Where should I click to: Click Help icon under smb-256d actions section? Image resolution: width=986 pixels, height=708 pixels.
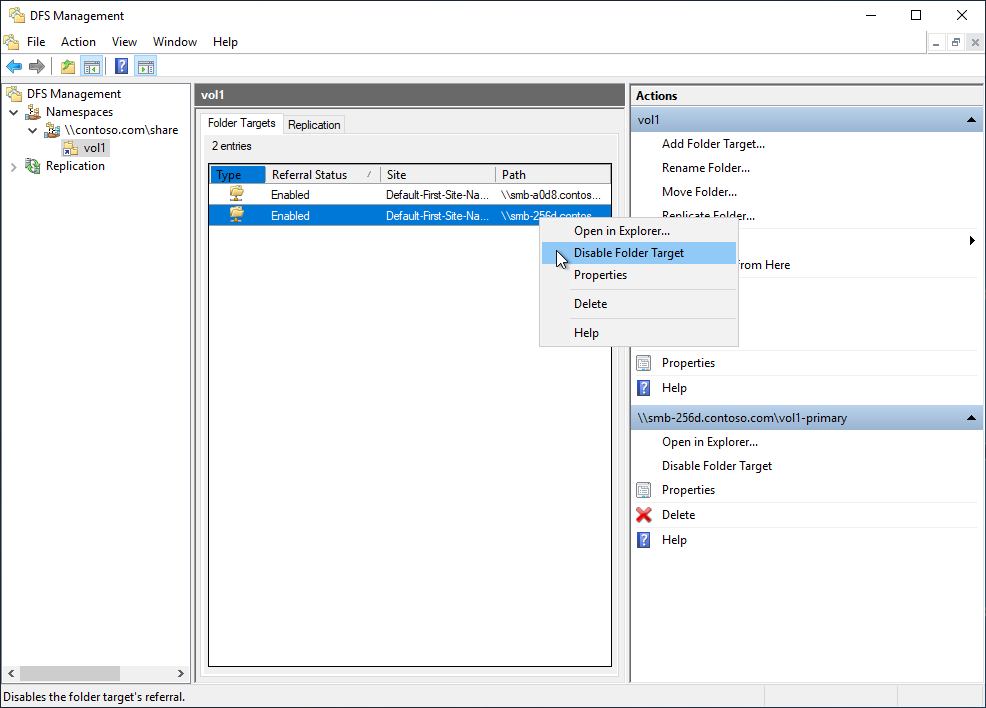click(644, 540)
